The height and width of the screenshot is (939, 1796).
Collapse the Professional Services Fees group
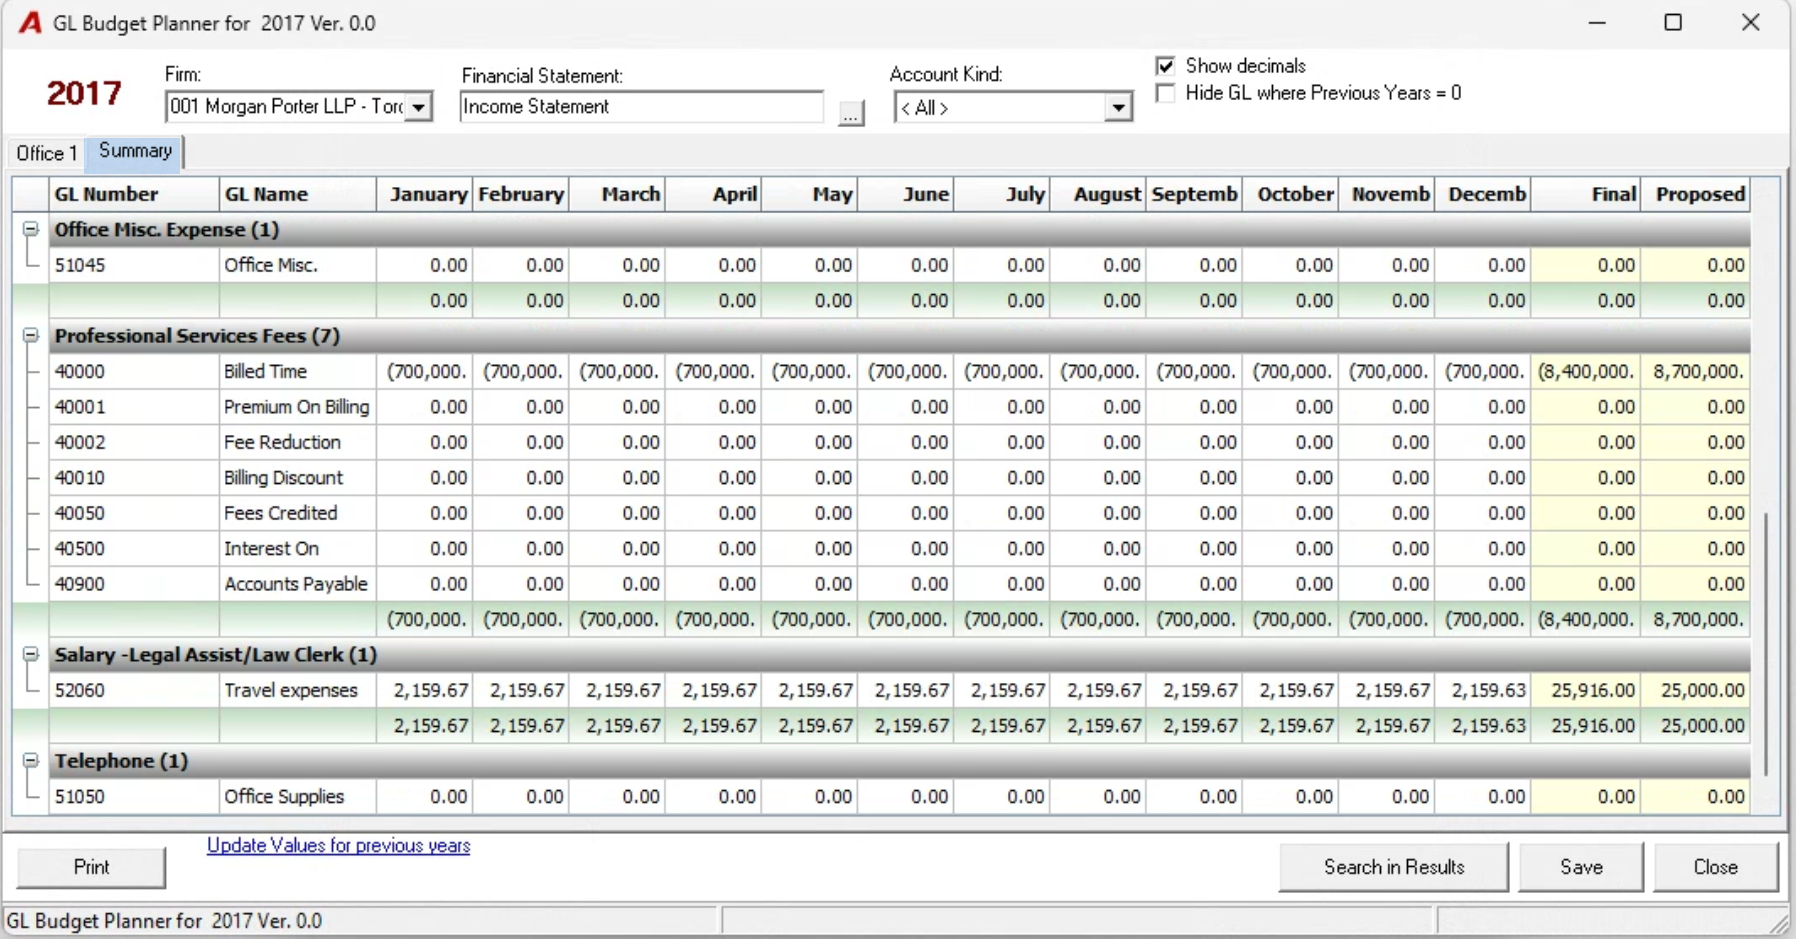coord(31,335)
